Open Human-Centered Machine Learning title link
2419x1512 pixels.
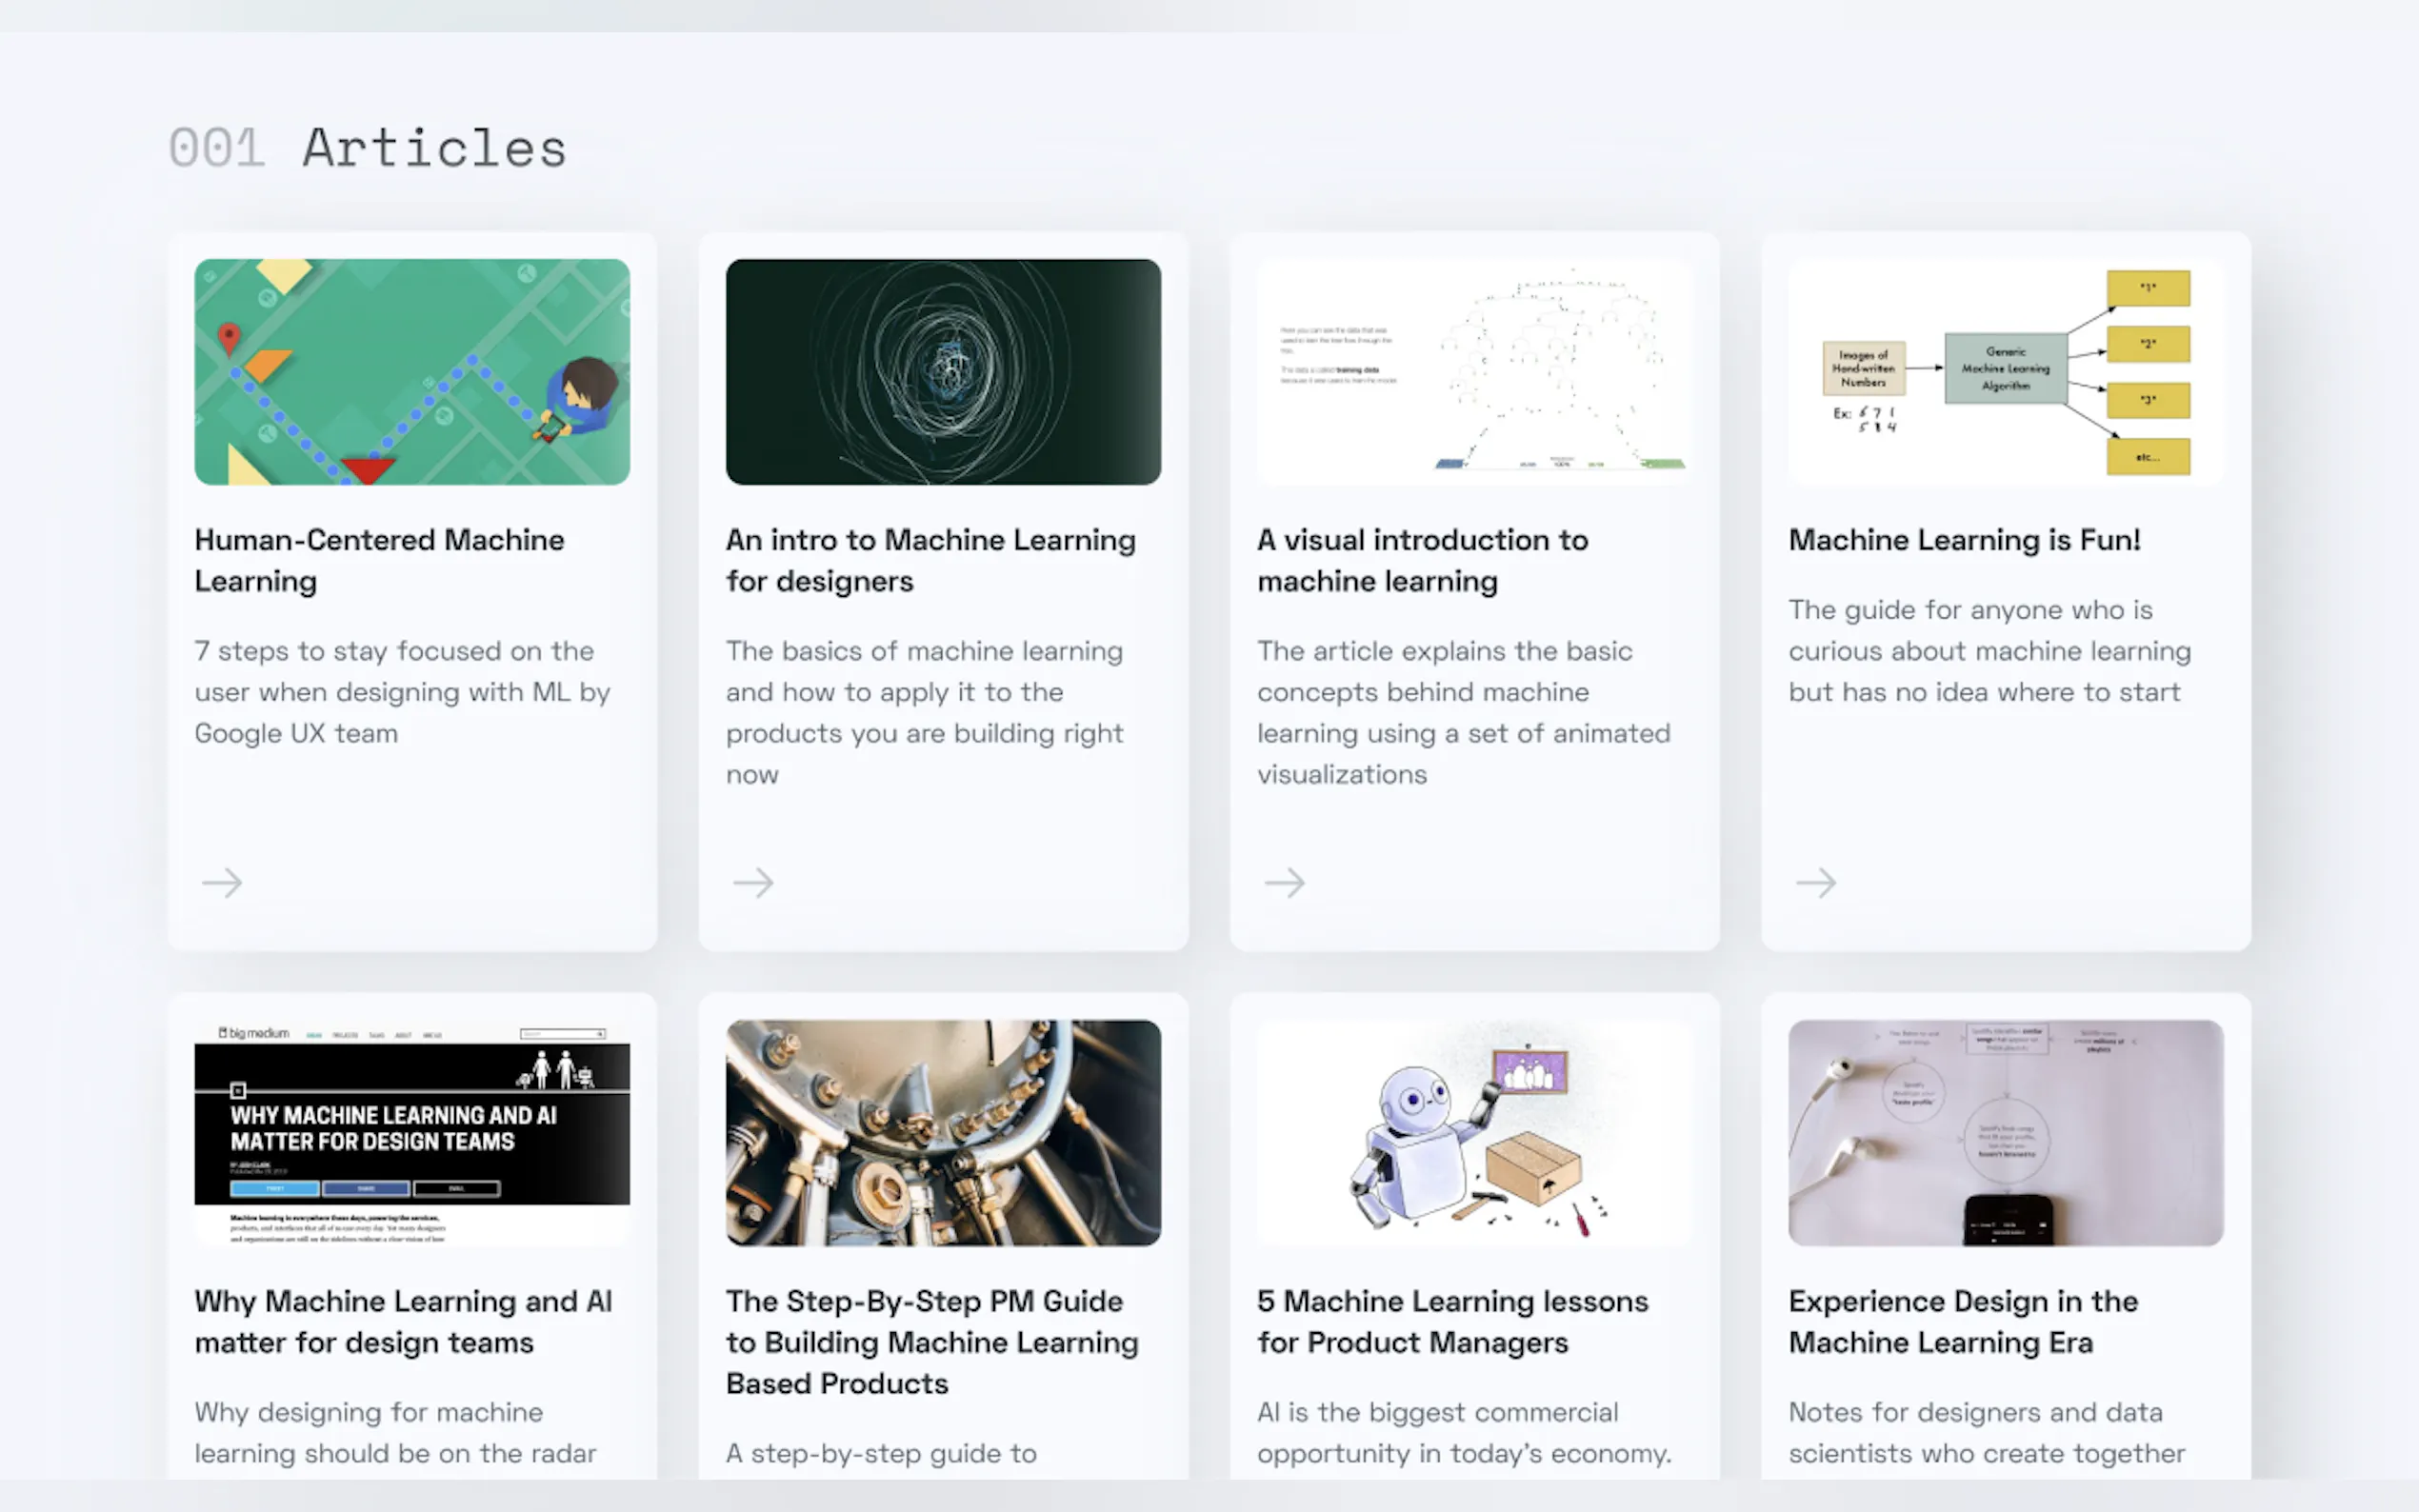[379, 560]
